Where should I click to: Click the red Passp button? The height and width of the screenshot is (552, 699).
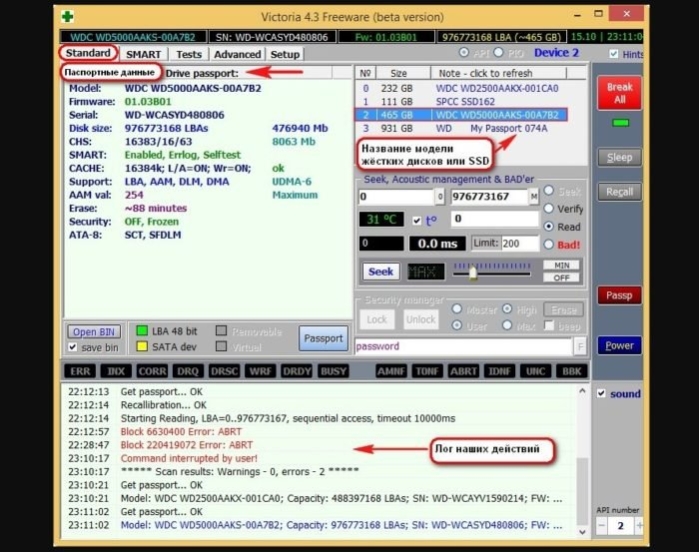(x=619, y=295)
